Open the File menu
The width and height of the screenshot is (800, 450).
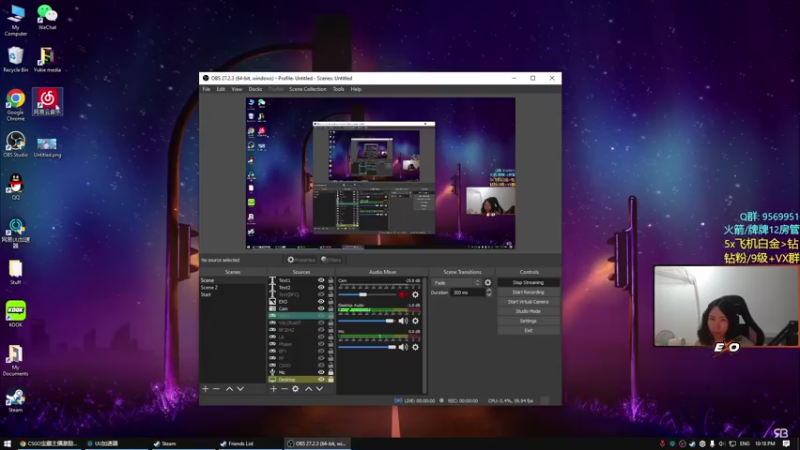click(206, 89)
